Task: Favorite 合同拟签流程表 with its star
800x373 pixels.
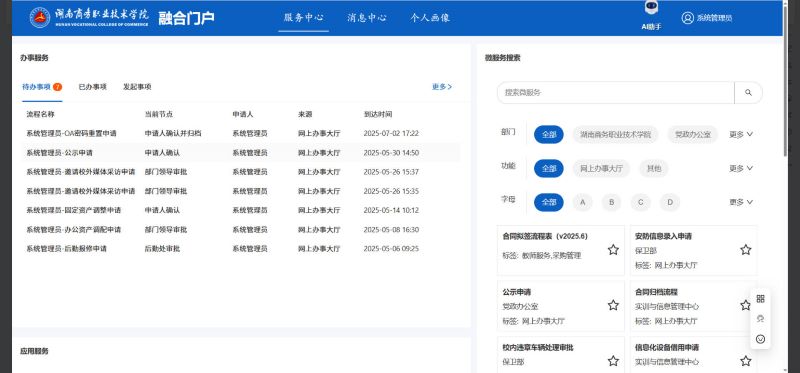Action: pos(613,250)
